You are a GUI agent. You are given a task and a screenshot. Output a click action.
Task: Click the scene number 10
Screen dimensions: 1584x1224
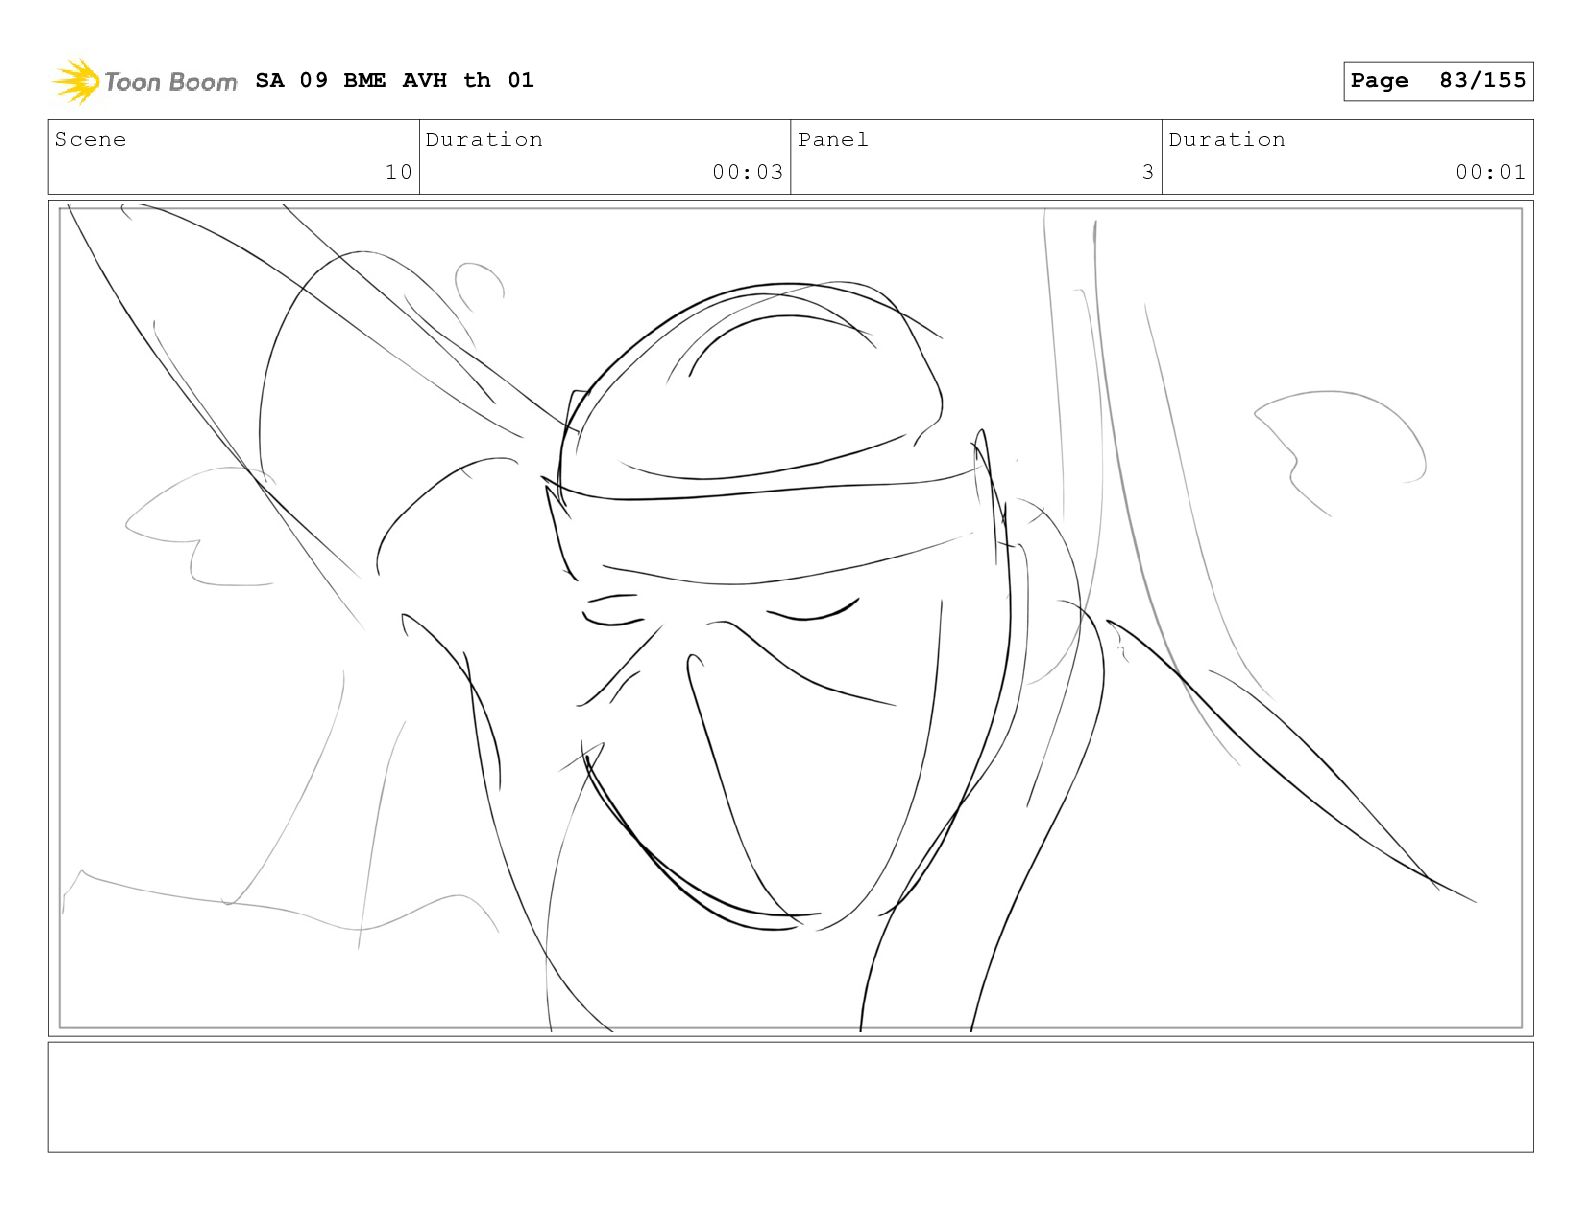[x=399, y=172]
